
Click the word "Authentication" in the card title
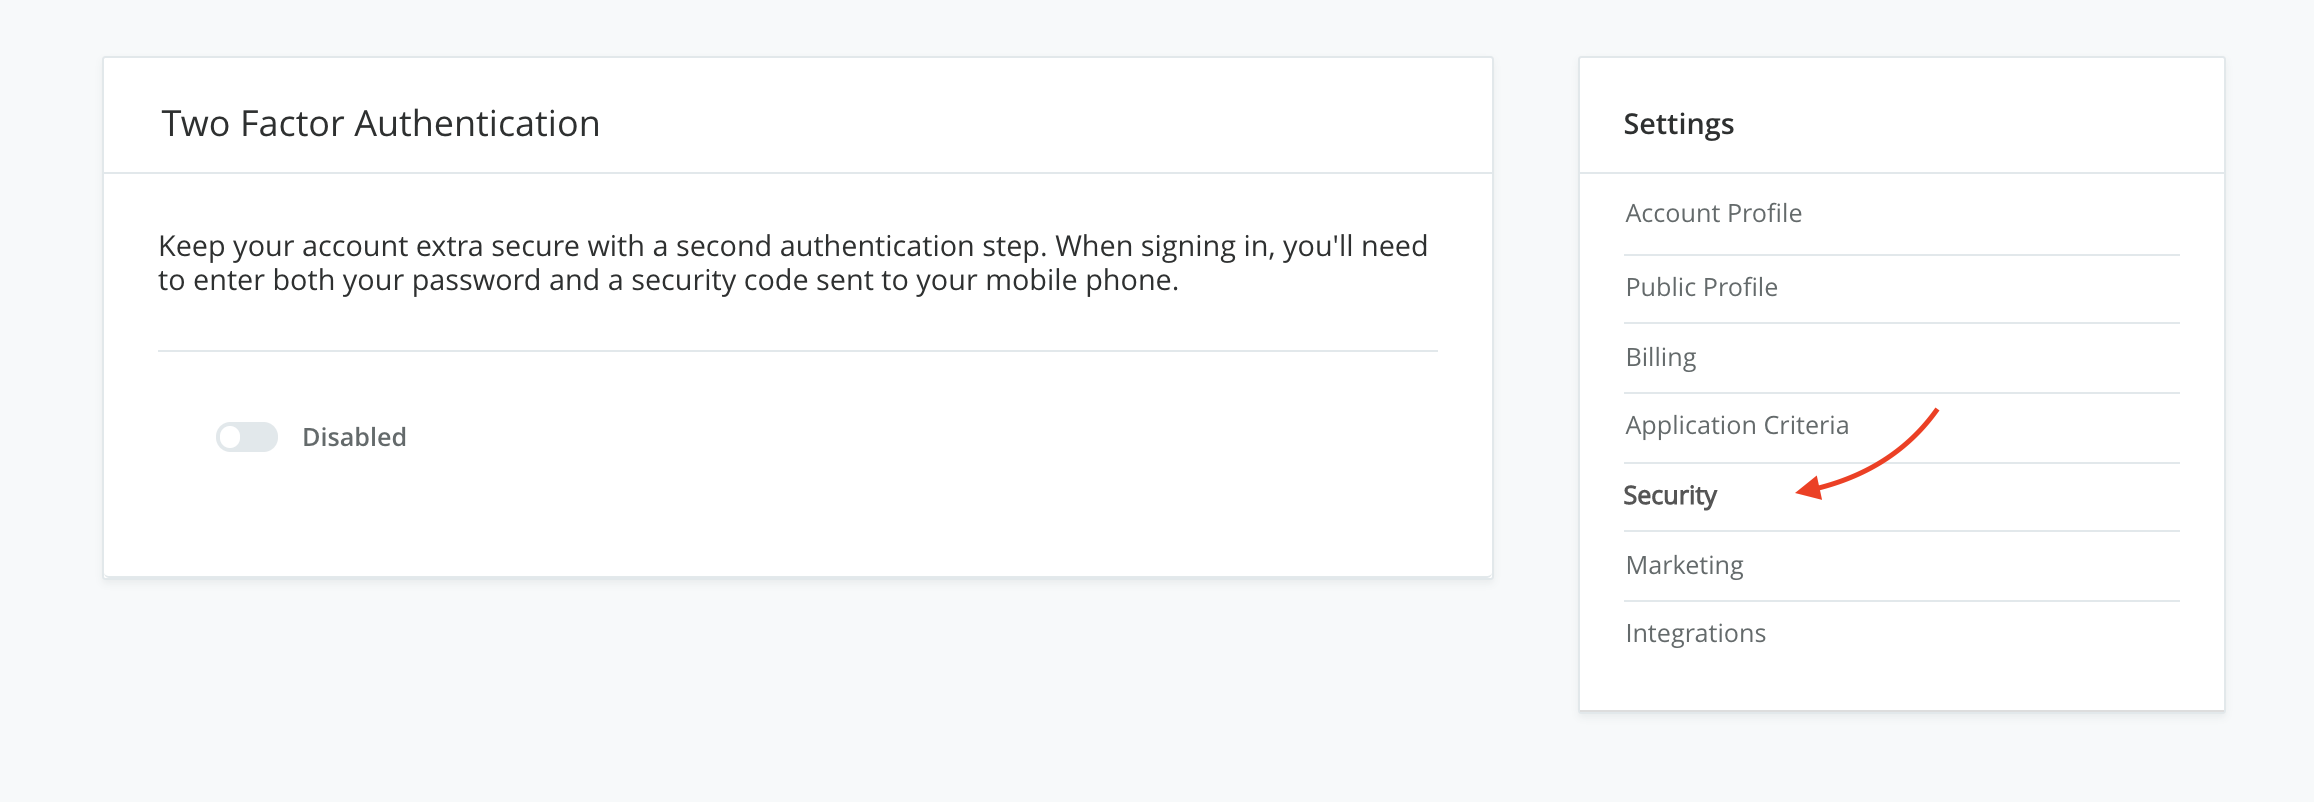[477, 124]
